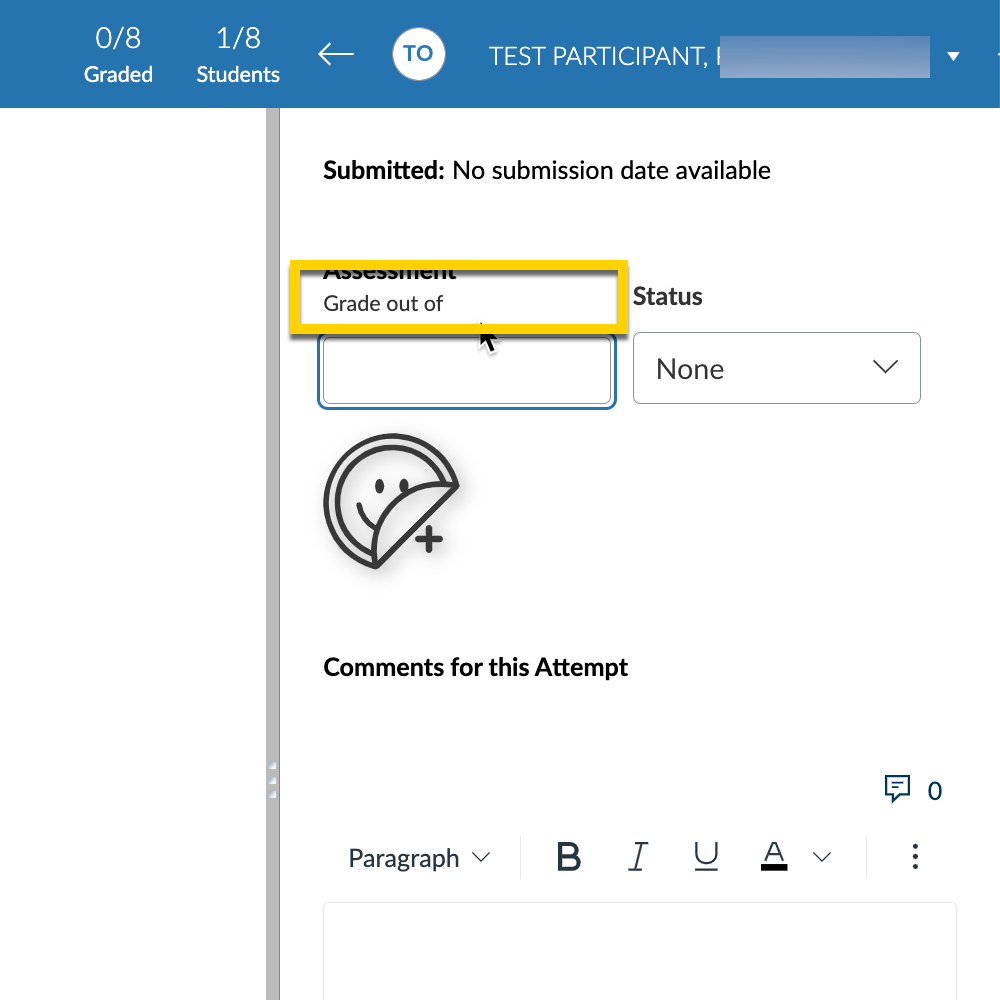Apply text color with the A icon
This screenshot has width=1000, height=1000.
pyautogui.click(x=774, y=857)
